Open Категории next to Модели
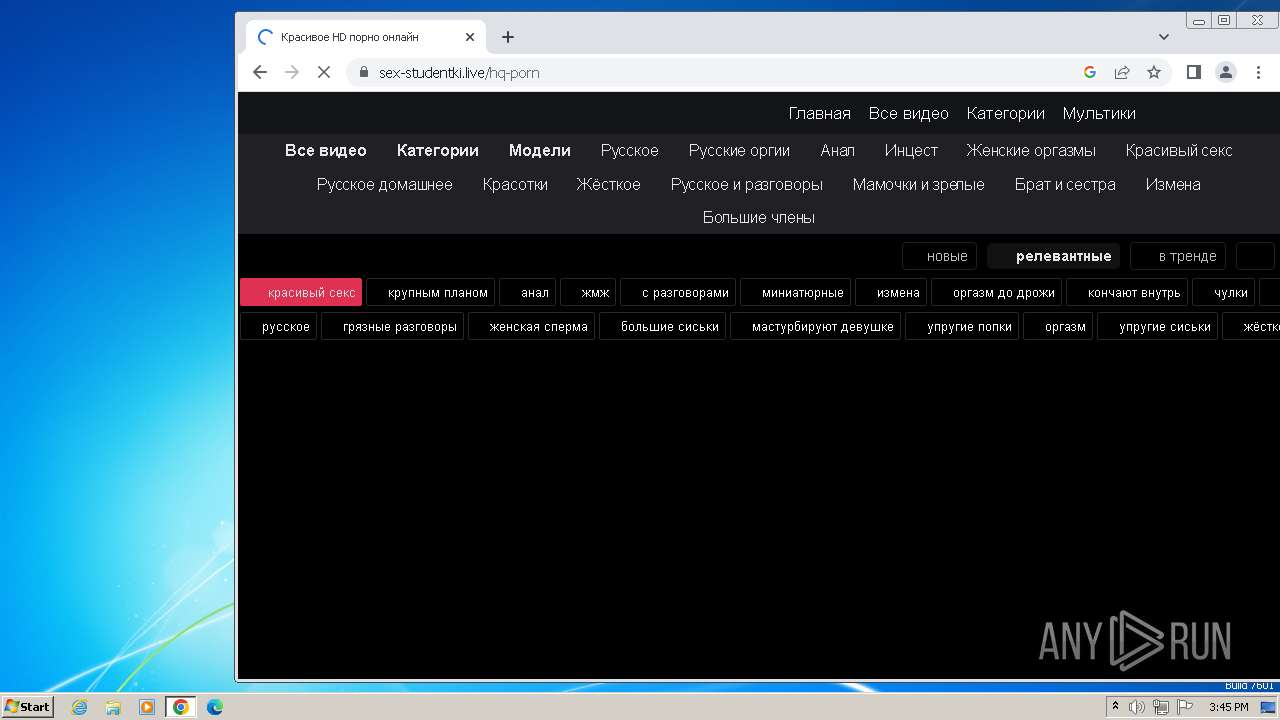The width and height of the screenshot is (1280, 720). 437,150
